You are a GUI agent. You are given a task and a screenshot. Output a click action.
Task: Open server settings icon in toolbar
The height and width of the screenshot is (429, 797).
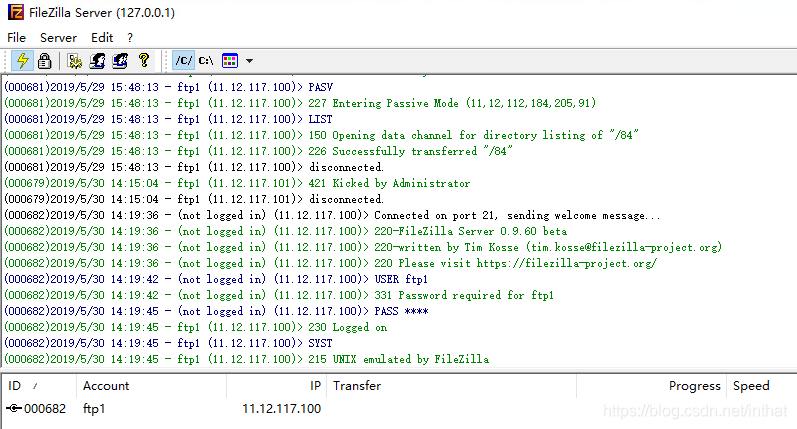[75, 61]
